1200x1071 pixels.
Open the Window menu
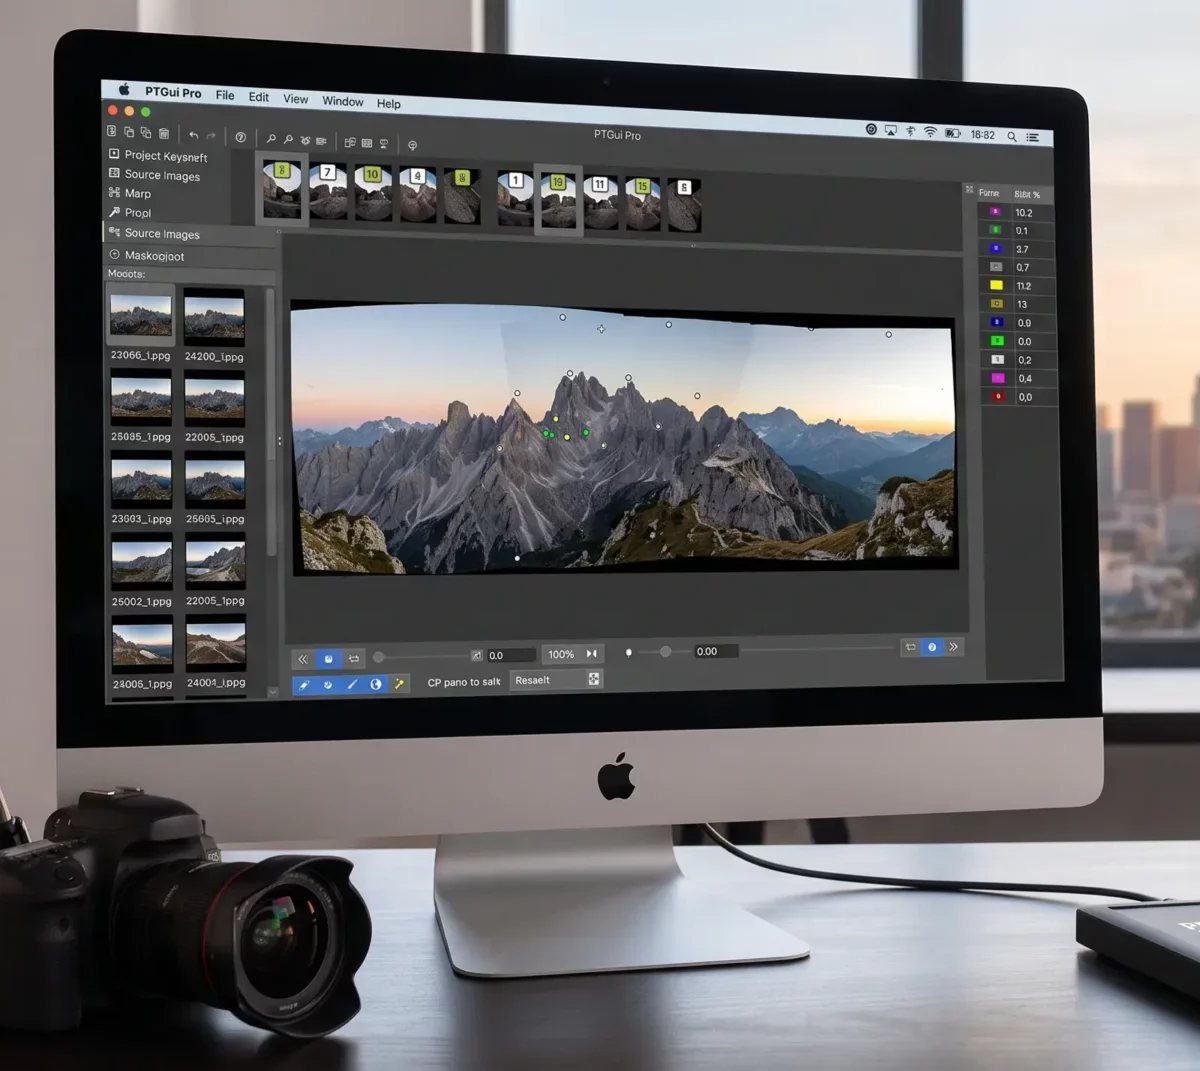[x=343, y=101]
